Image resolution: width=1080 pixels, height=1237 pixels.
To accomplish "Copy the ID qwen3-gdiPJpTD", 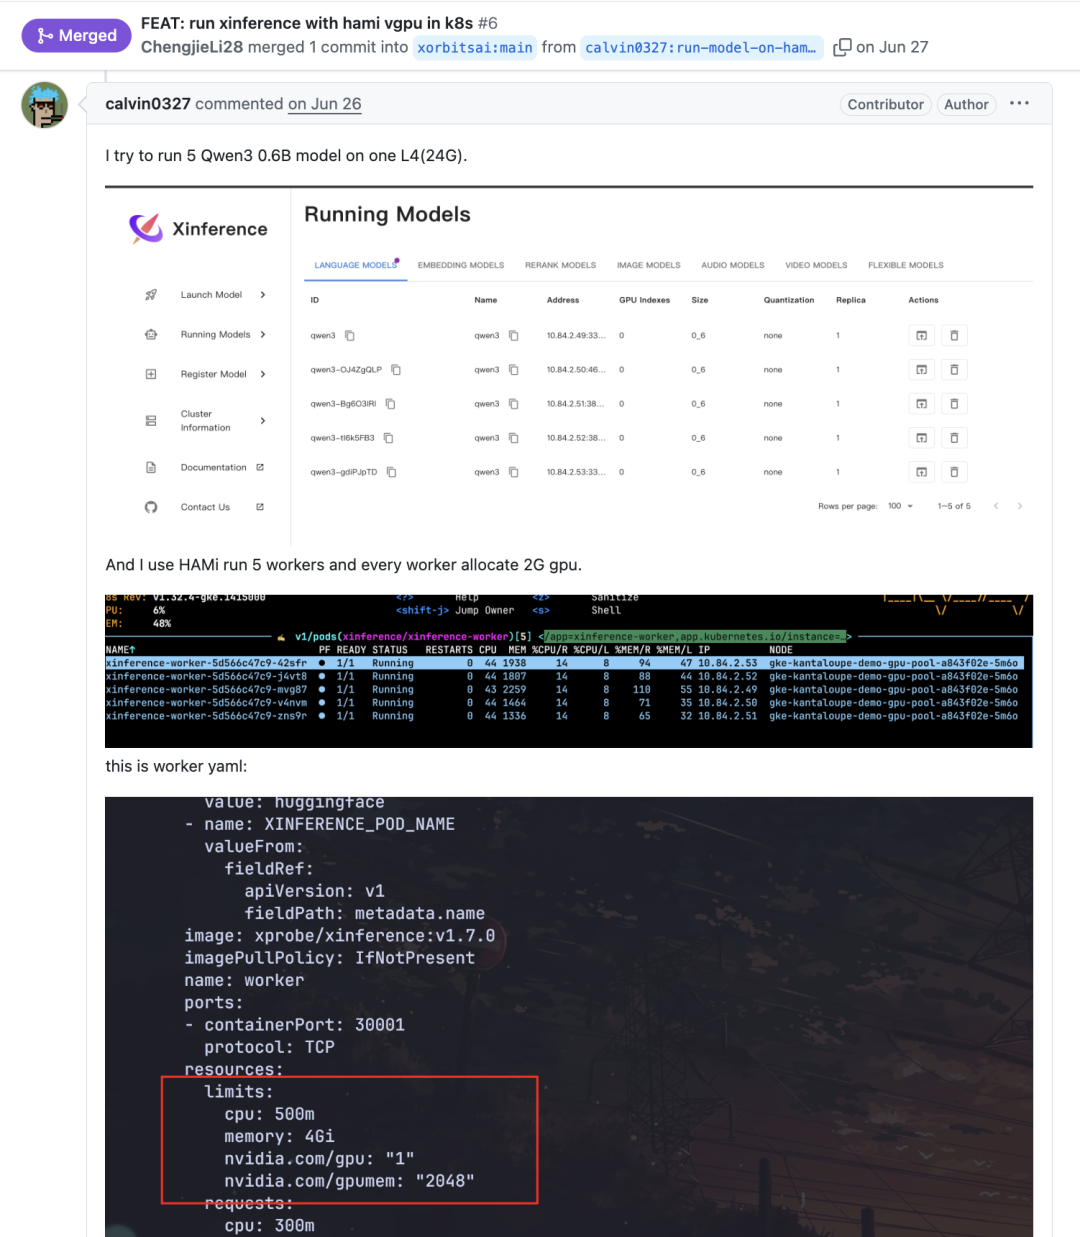I will click(392, 472).
